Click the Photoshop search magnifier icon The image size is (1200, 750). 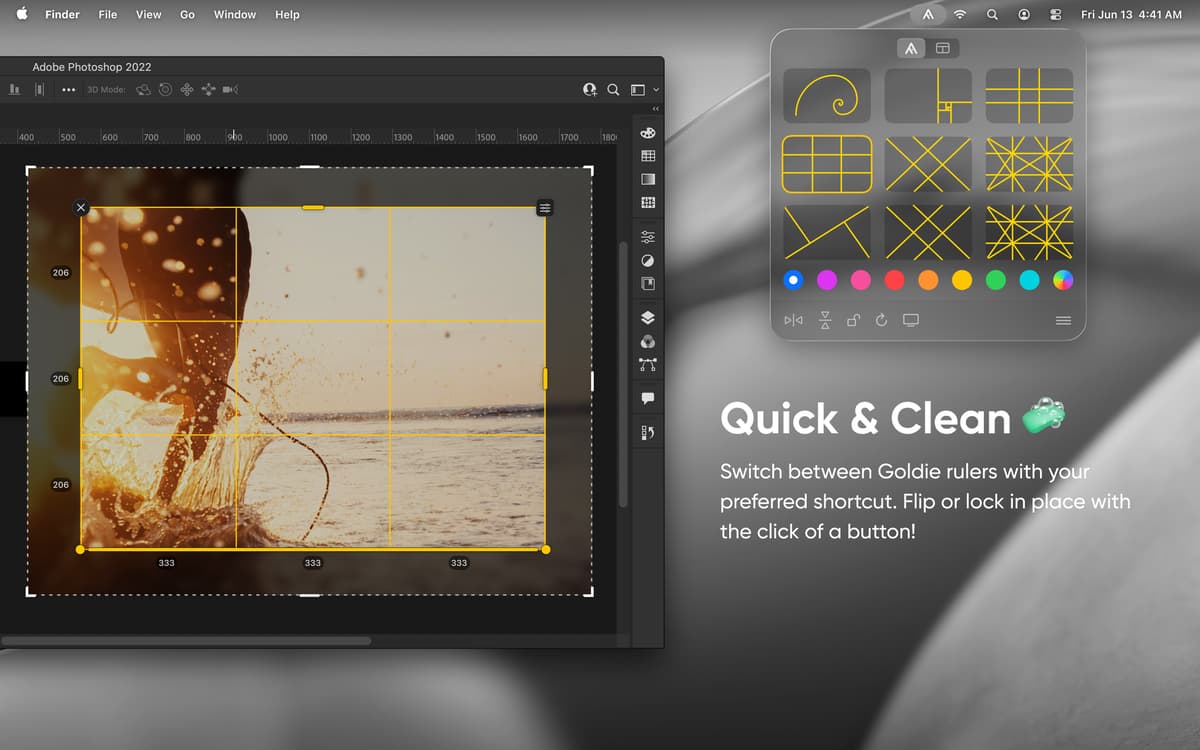tap(614, 90)
